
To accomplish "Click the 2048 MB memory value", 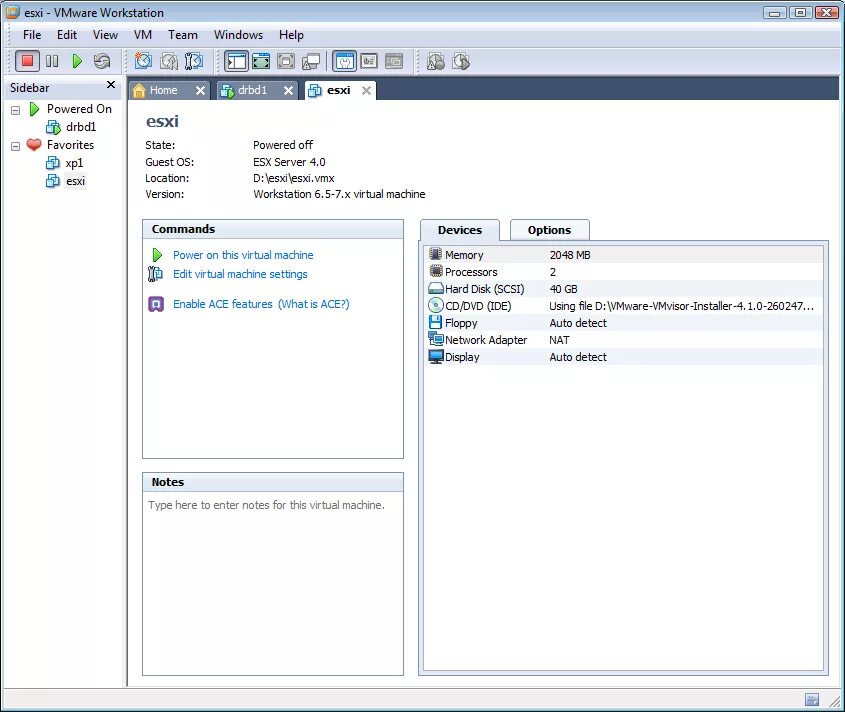I will point(570,255).
